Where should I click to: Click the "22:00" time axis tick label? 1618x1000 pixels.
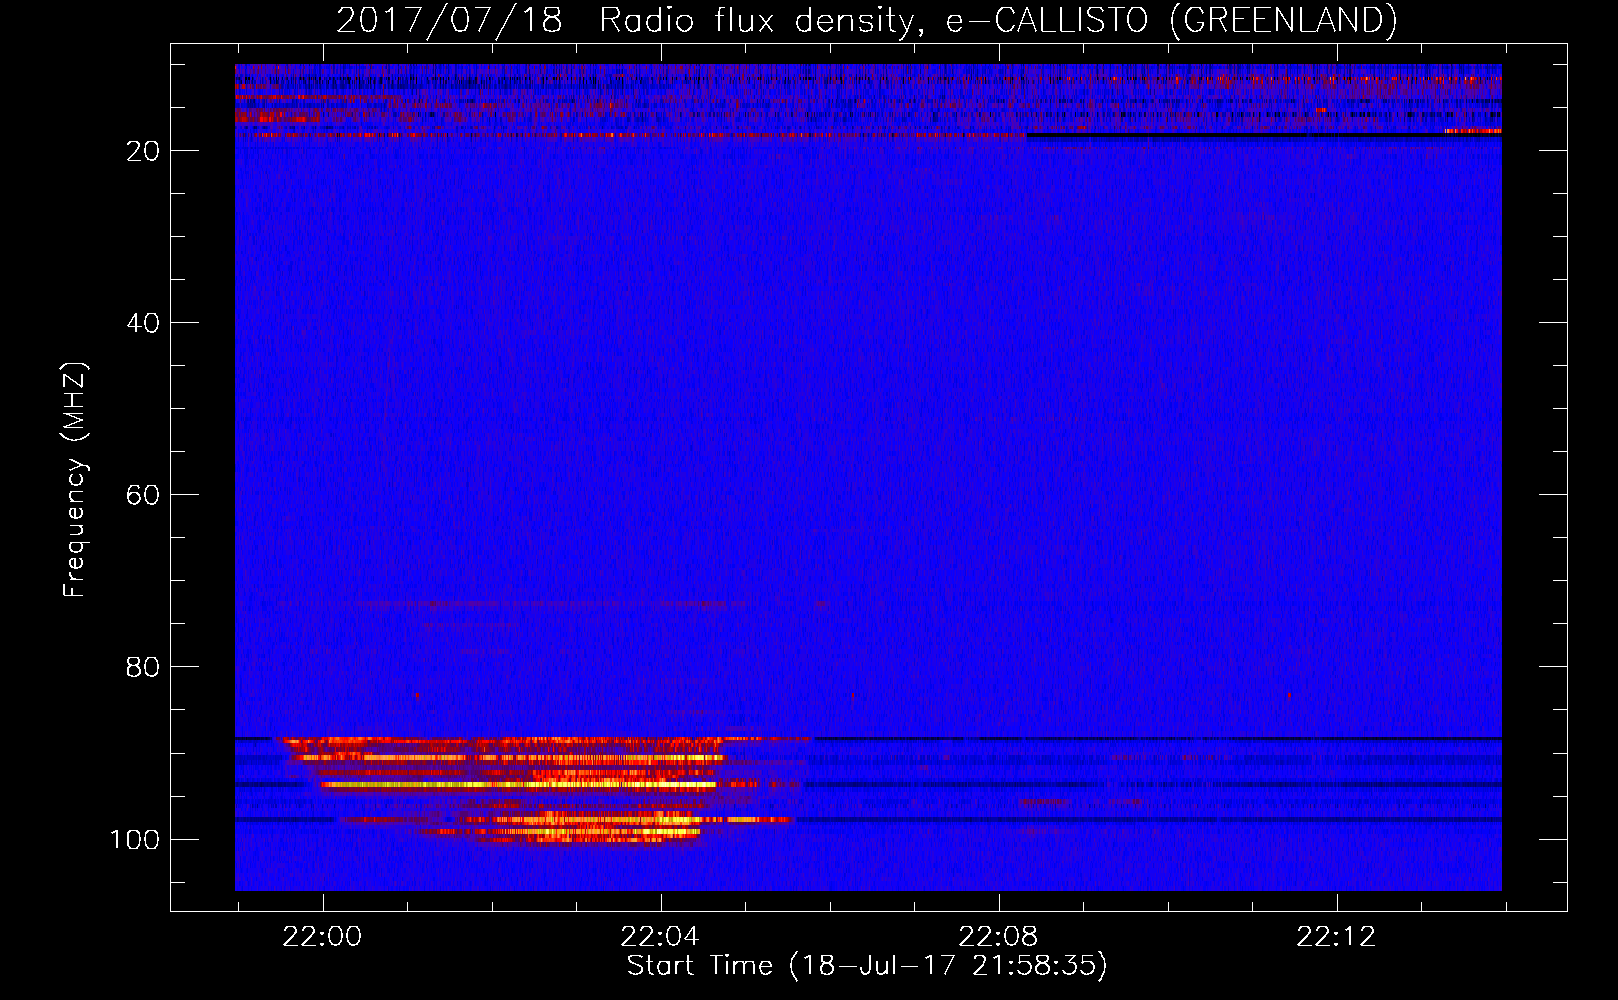point(322,937)
